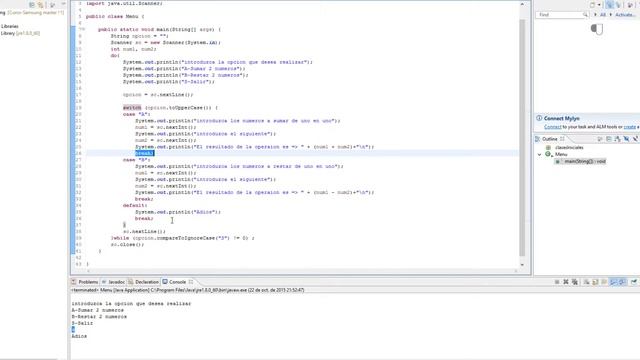Select the Libraries entry in project tree

pyautogui.click(x=9, y=26)
